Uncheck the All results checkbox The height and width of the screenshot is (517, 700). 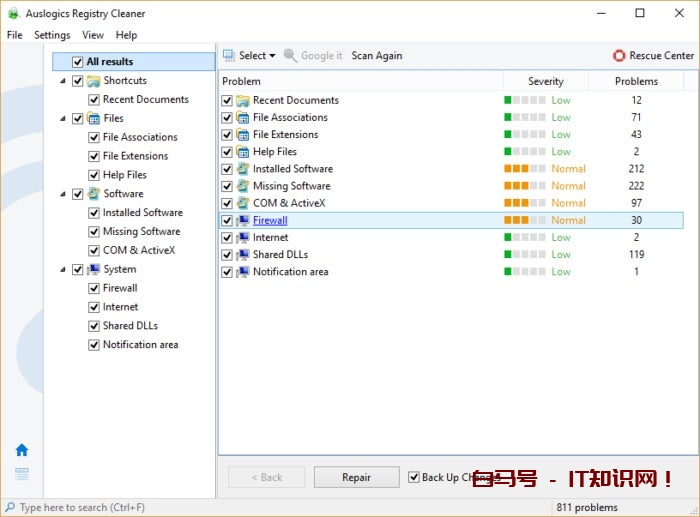point(78,62)
